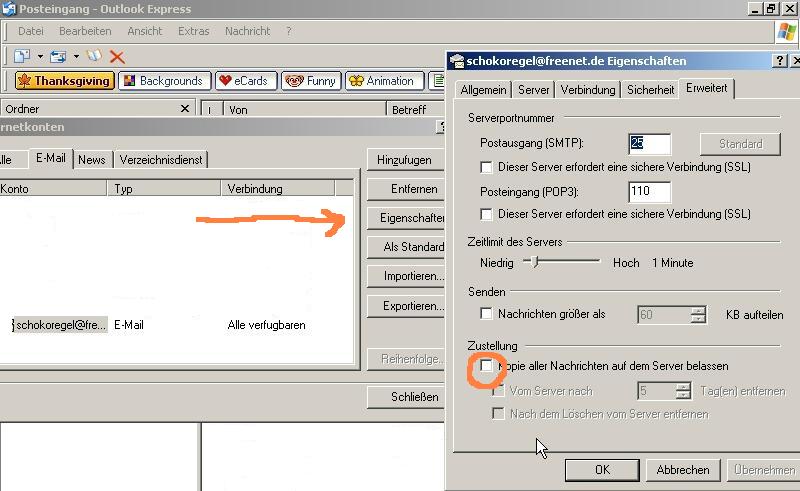This screenshot has width=800, height=491.
Task: Open the Nachricht menu
Action: point(247,31)
